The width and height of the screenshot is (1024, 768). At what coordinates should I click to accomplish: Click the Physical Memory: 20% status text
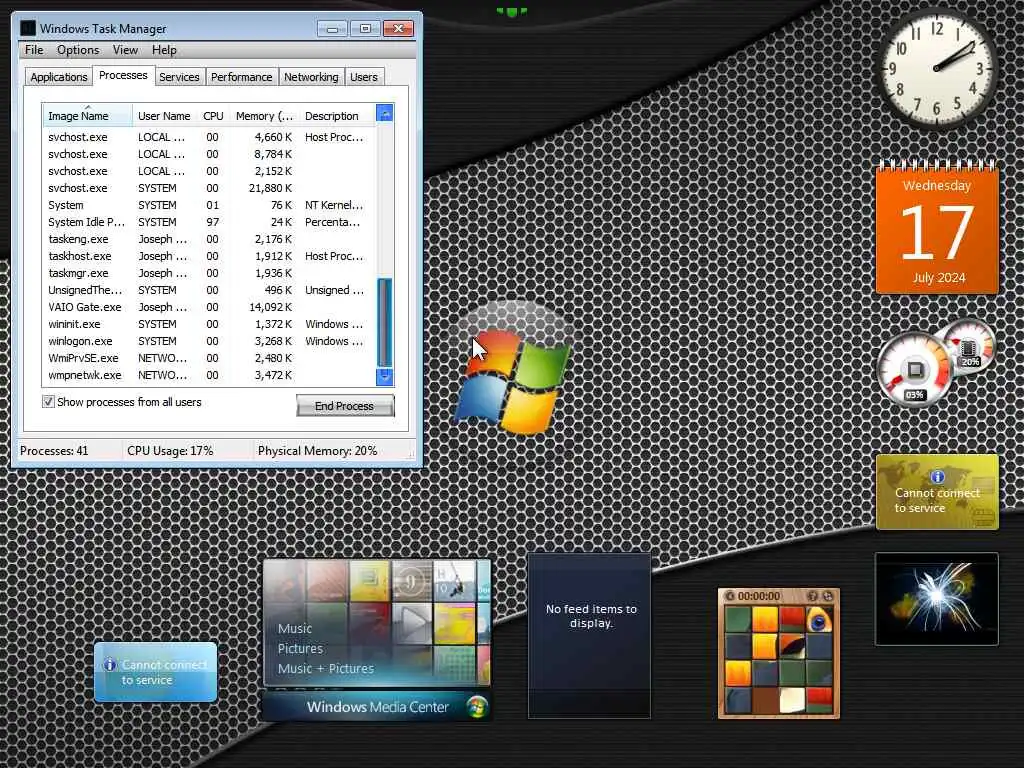click(317, 451)
